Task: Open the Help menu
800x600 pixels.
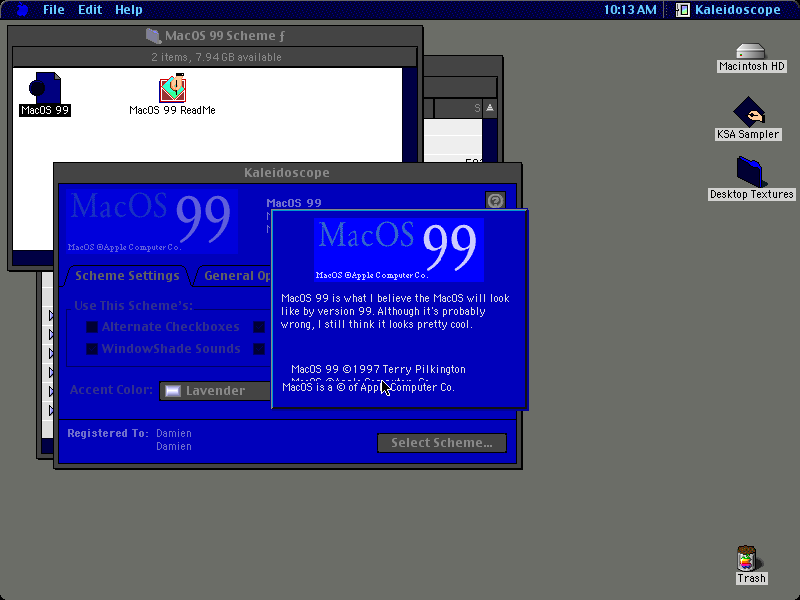Action: [x=129, y=10]
